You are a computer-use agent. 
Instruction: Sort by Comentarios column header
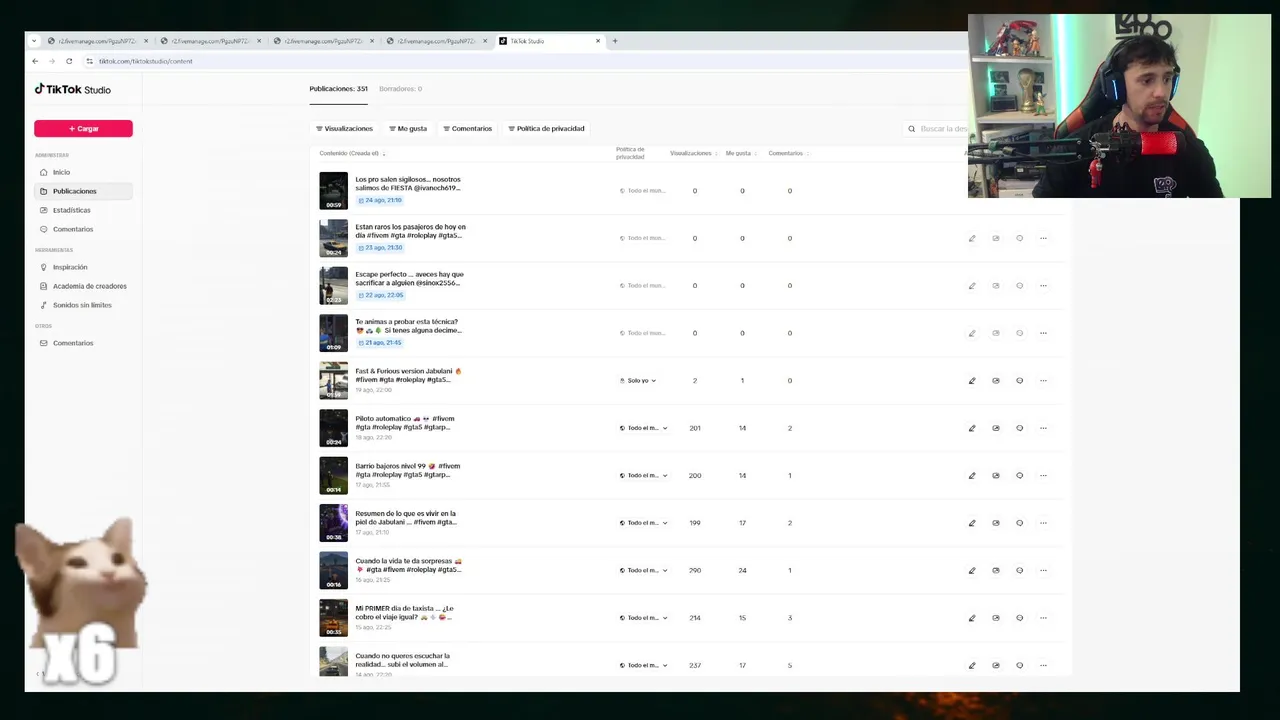[788, 153]
